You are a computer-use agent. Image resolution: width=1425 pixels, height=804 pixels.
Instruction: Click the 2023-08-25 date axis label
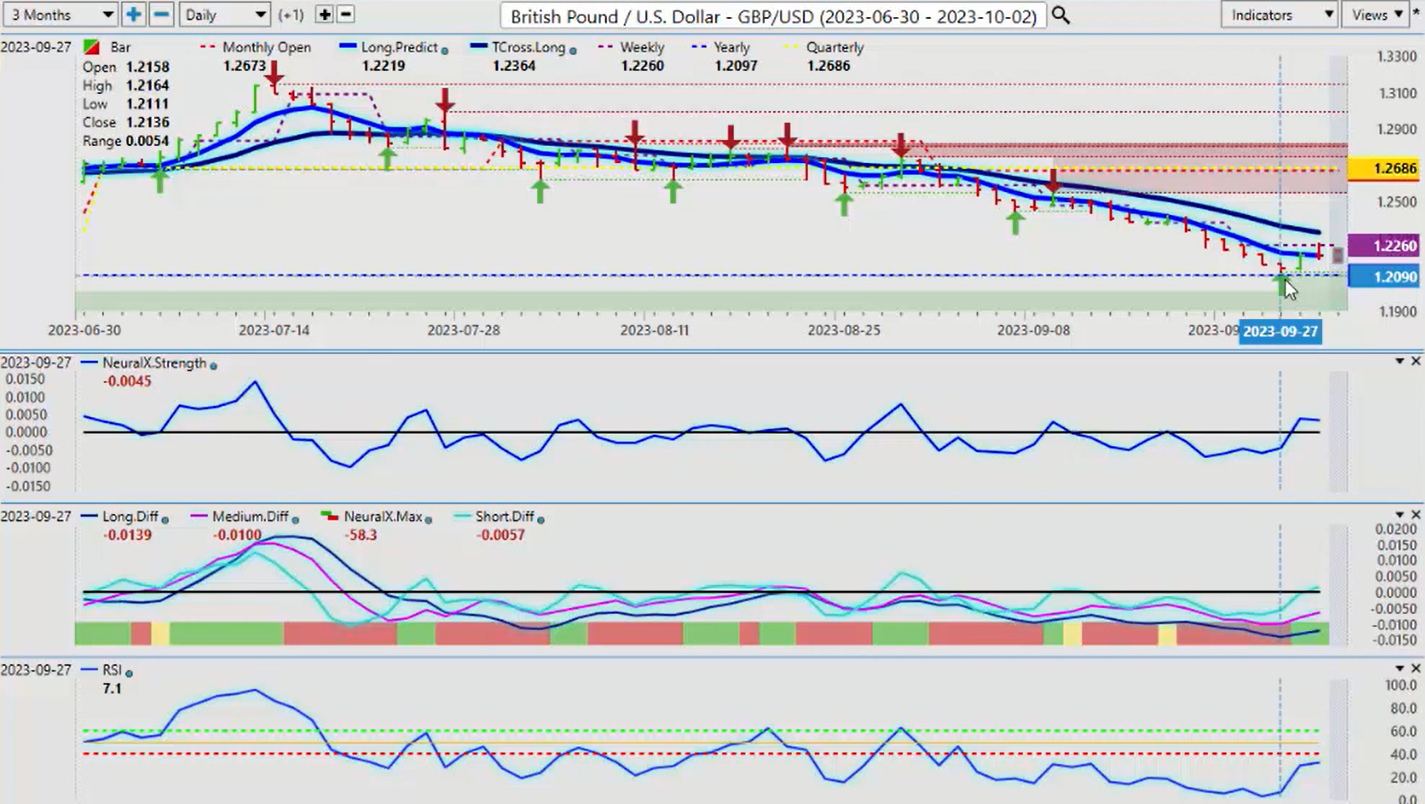click(x=846, y=329)
